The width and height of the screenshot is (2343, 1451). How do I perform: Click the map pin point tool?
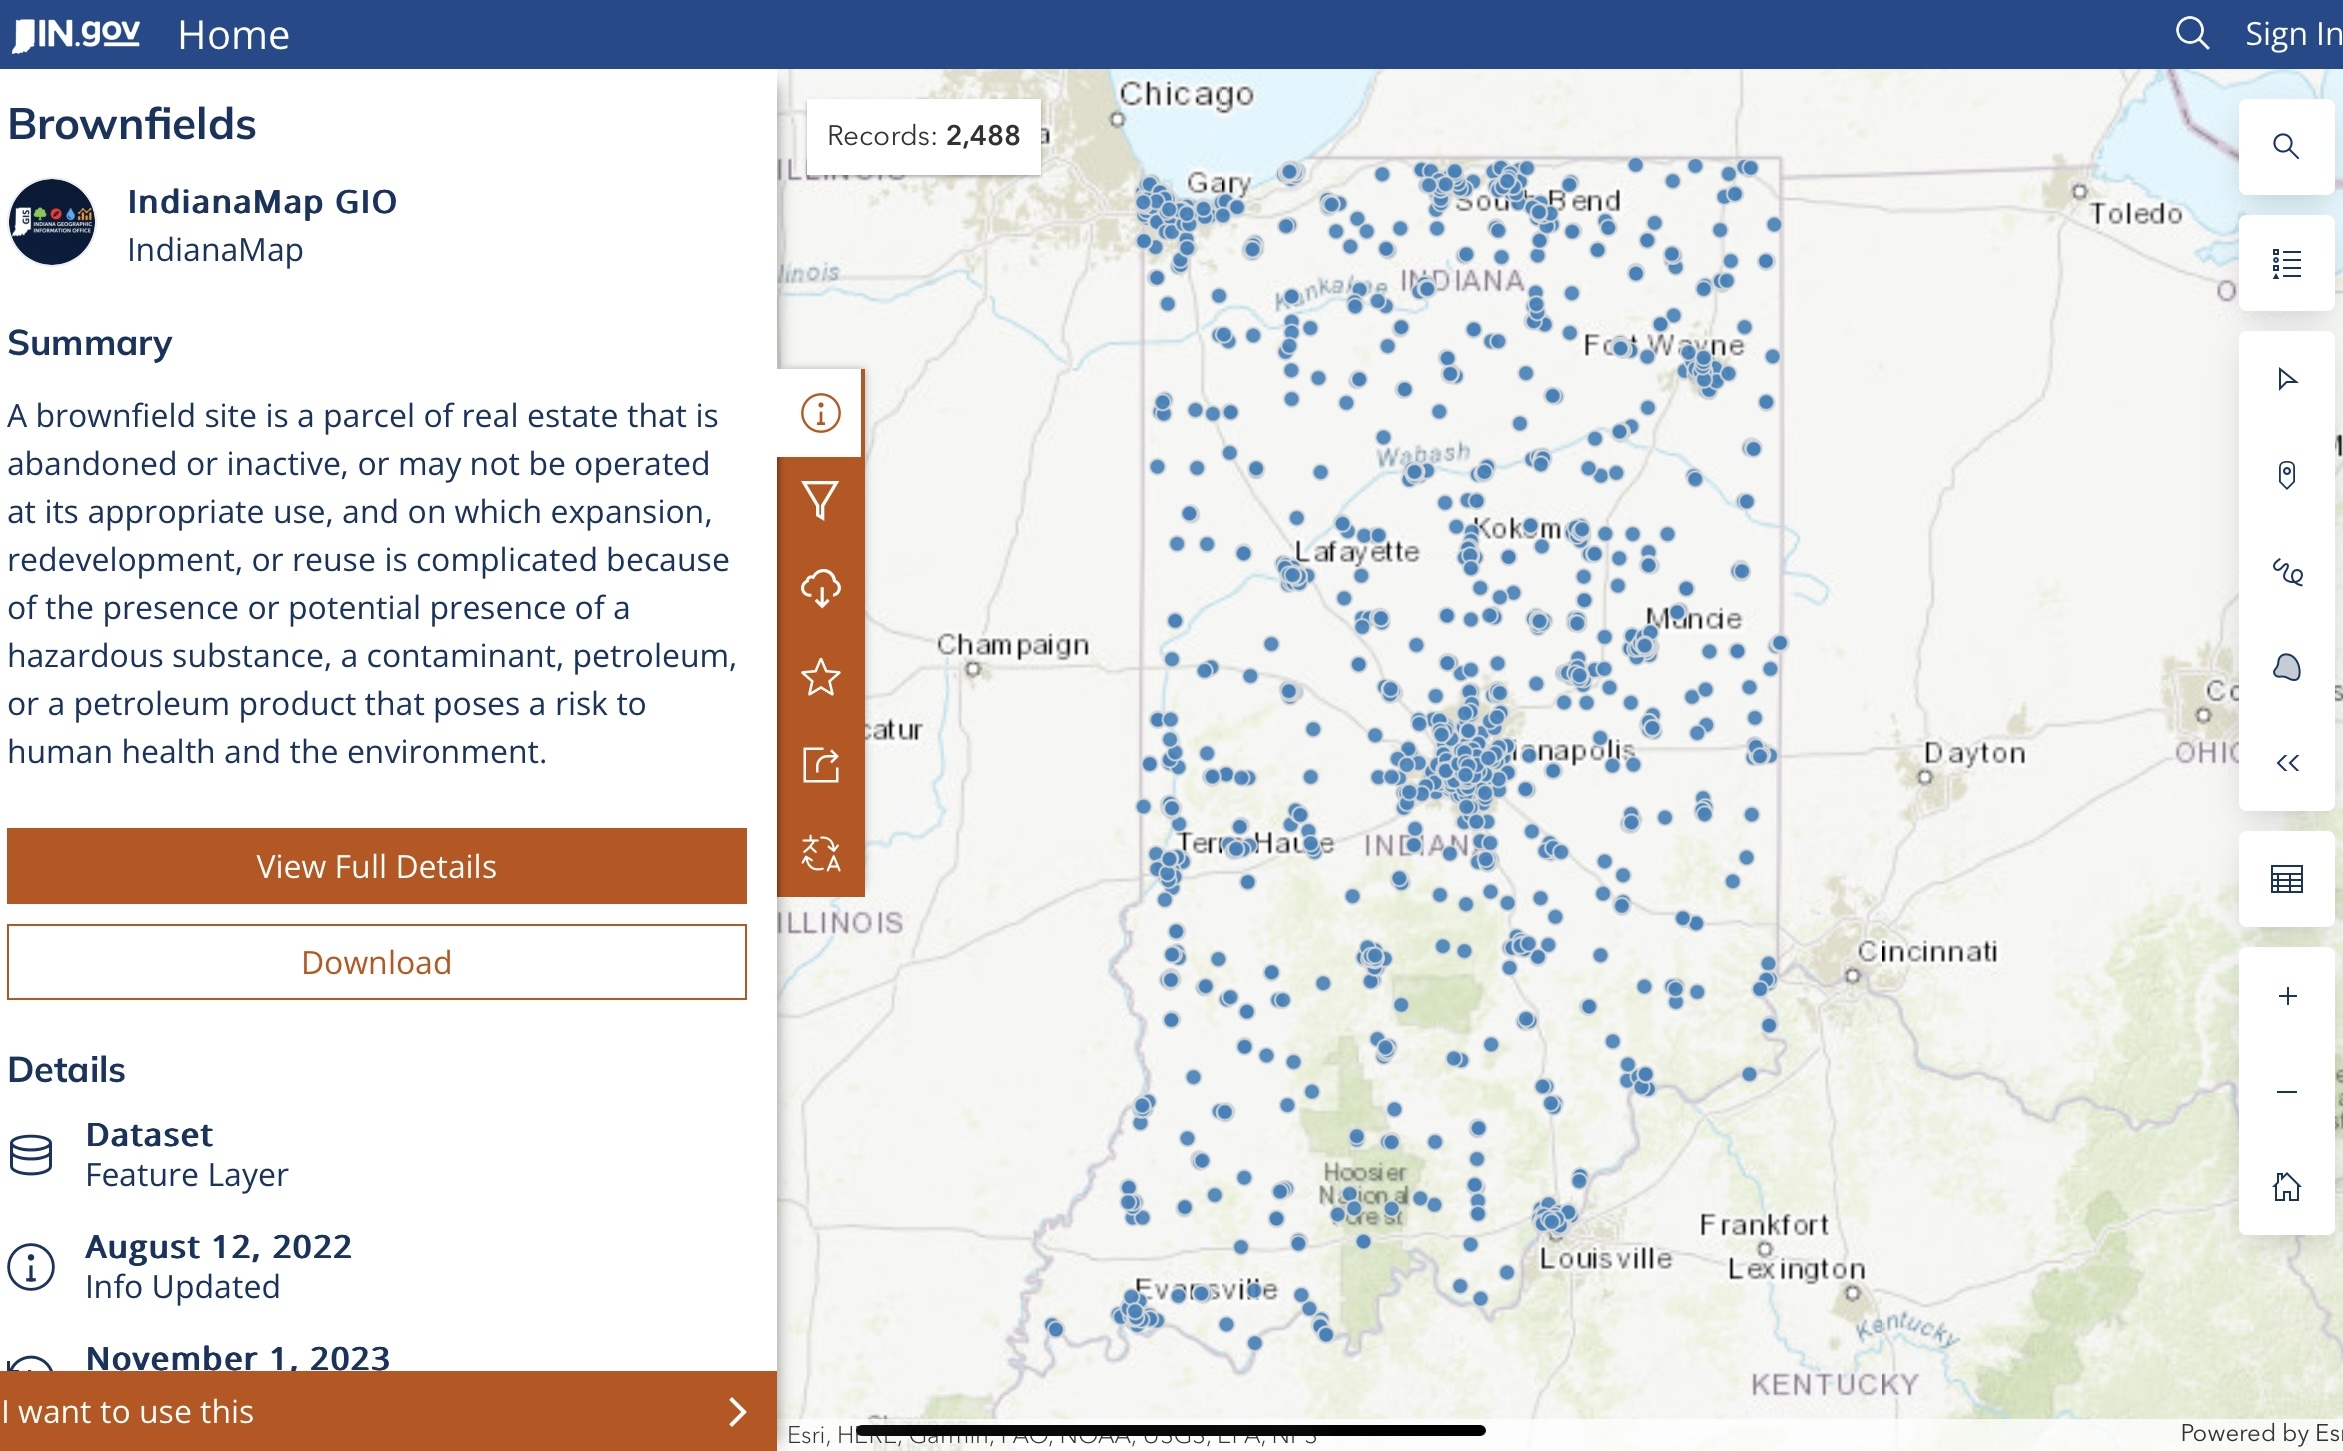[2286, 474]
